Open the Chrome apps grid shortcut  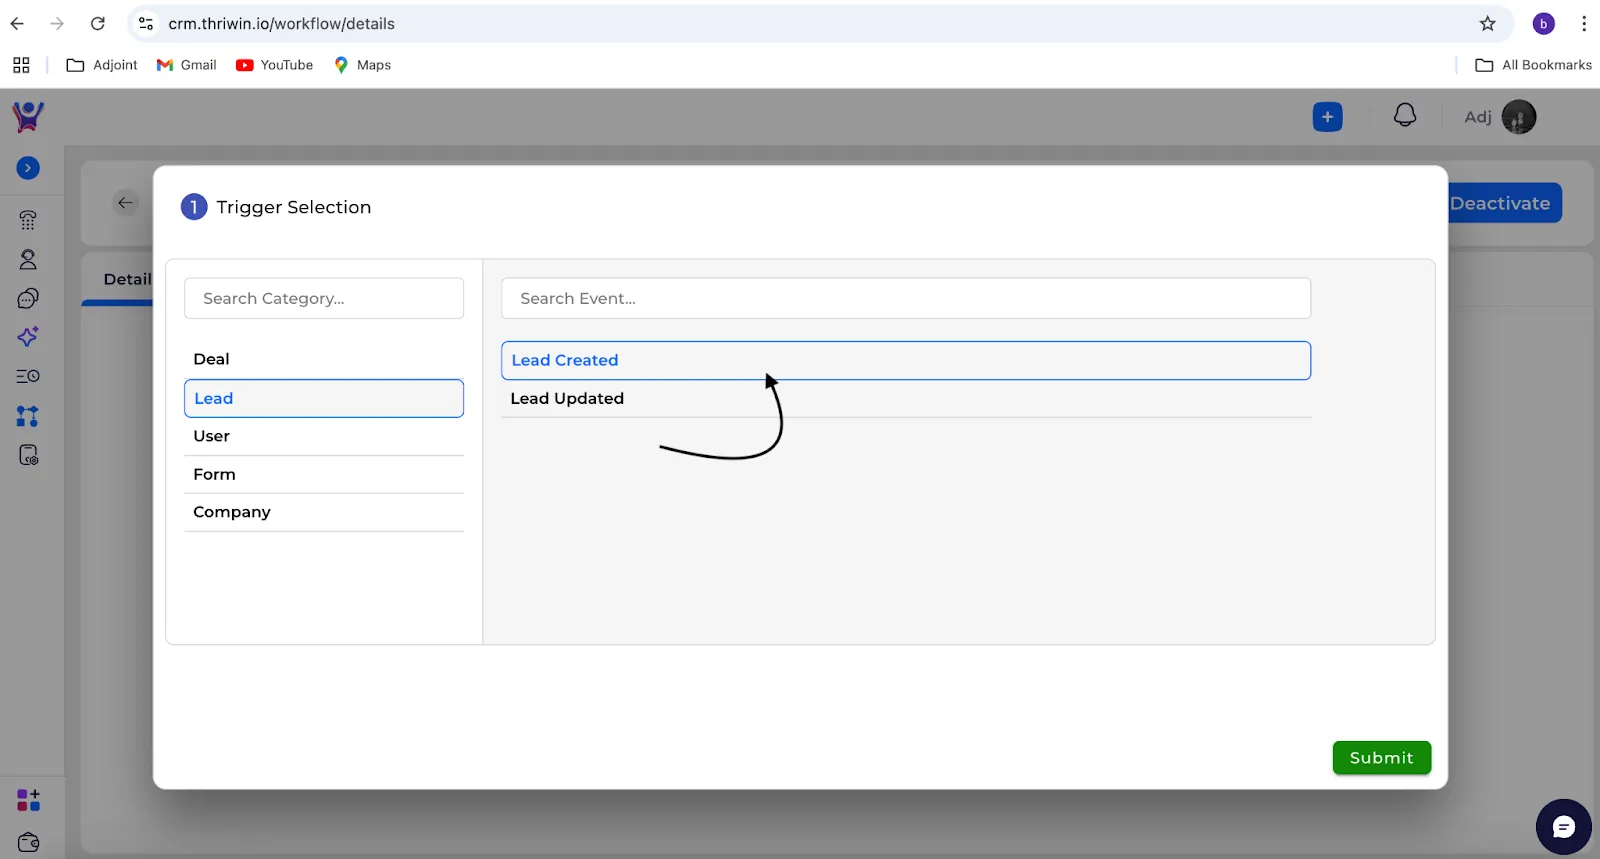tap(21, 65)
